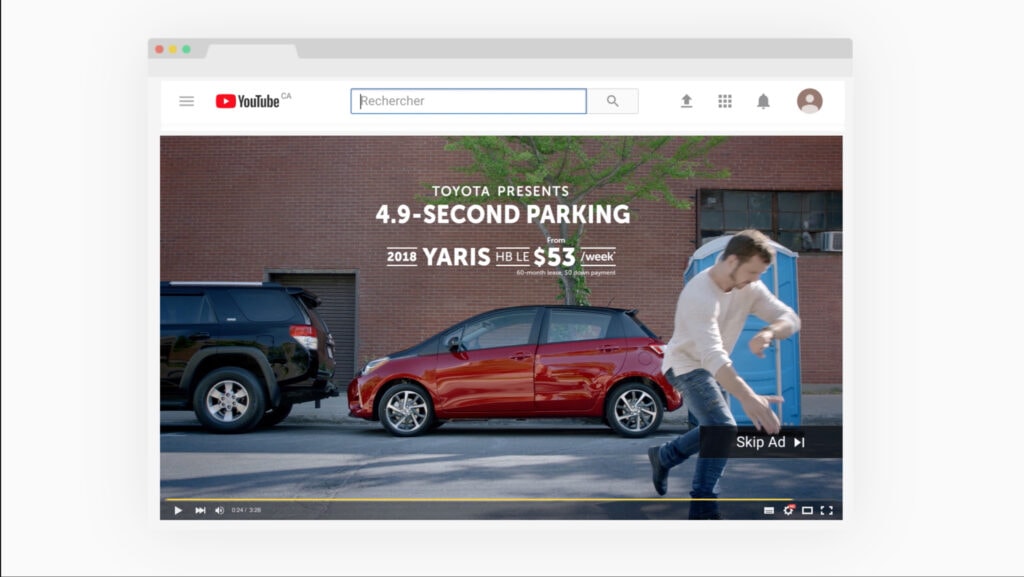The width and height of the screenshot is (1024, 577).
Task: Open the hamburger guide menu
Action: point(187,101)
